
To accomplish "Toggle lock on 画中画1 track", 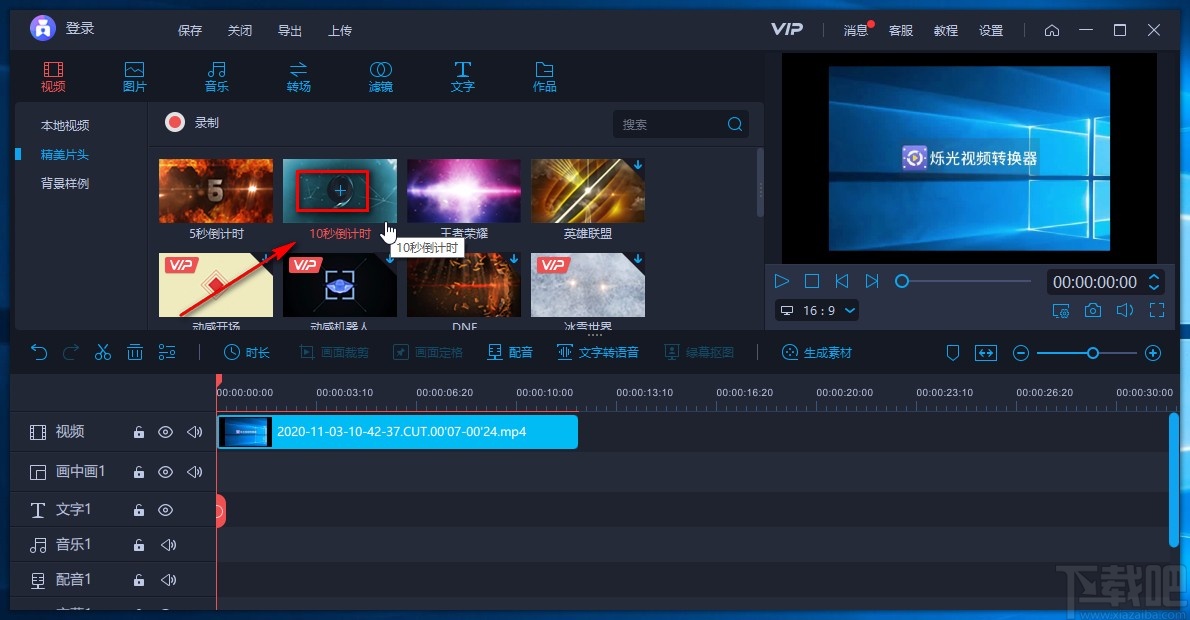I will click(x=139, y=472).
